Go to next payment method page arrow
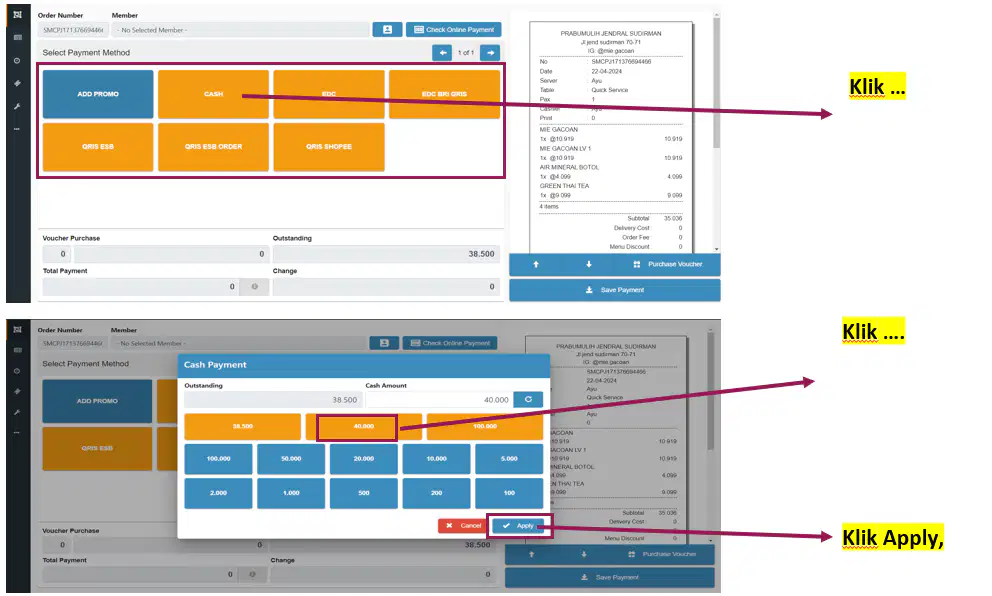This screenshot has width=992, height=596. click(x=490, y=53)
